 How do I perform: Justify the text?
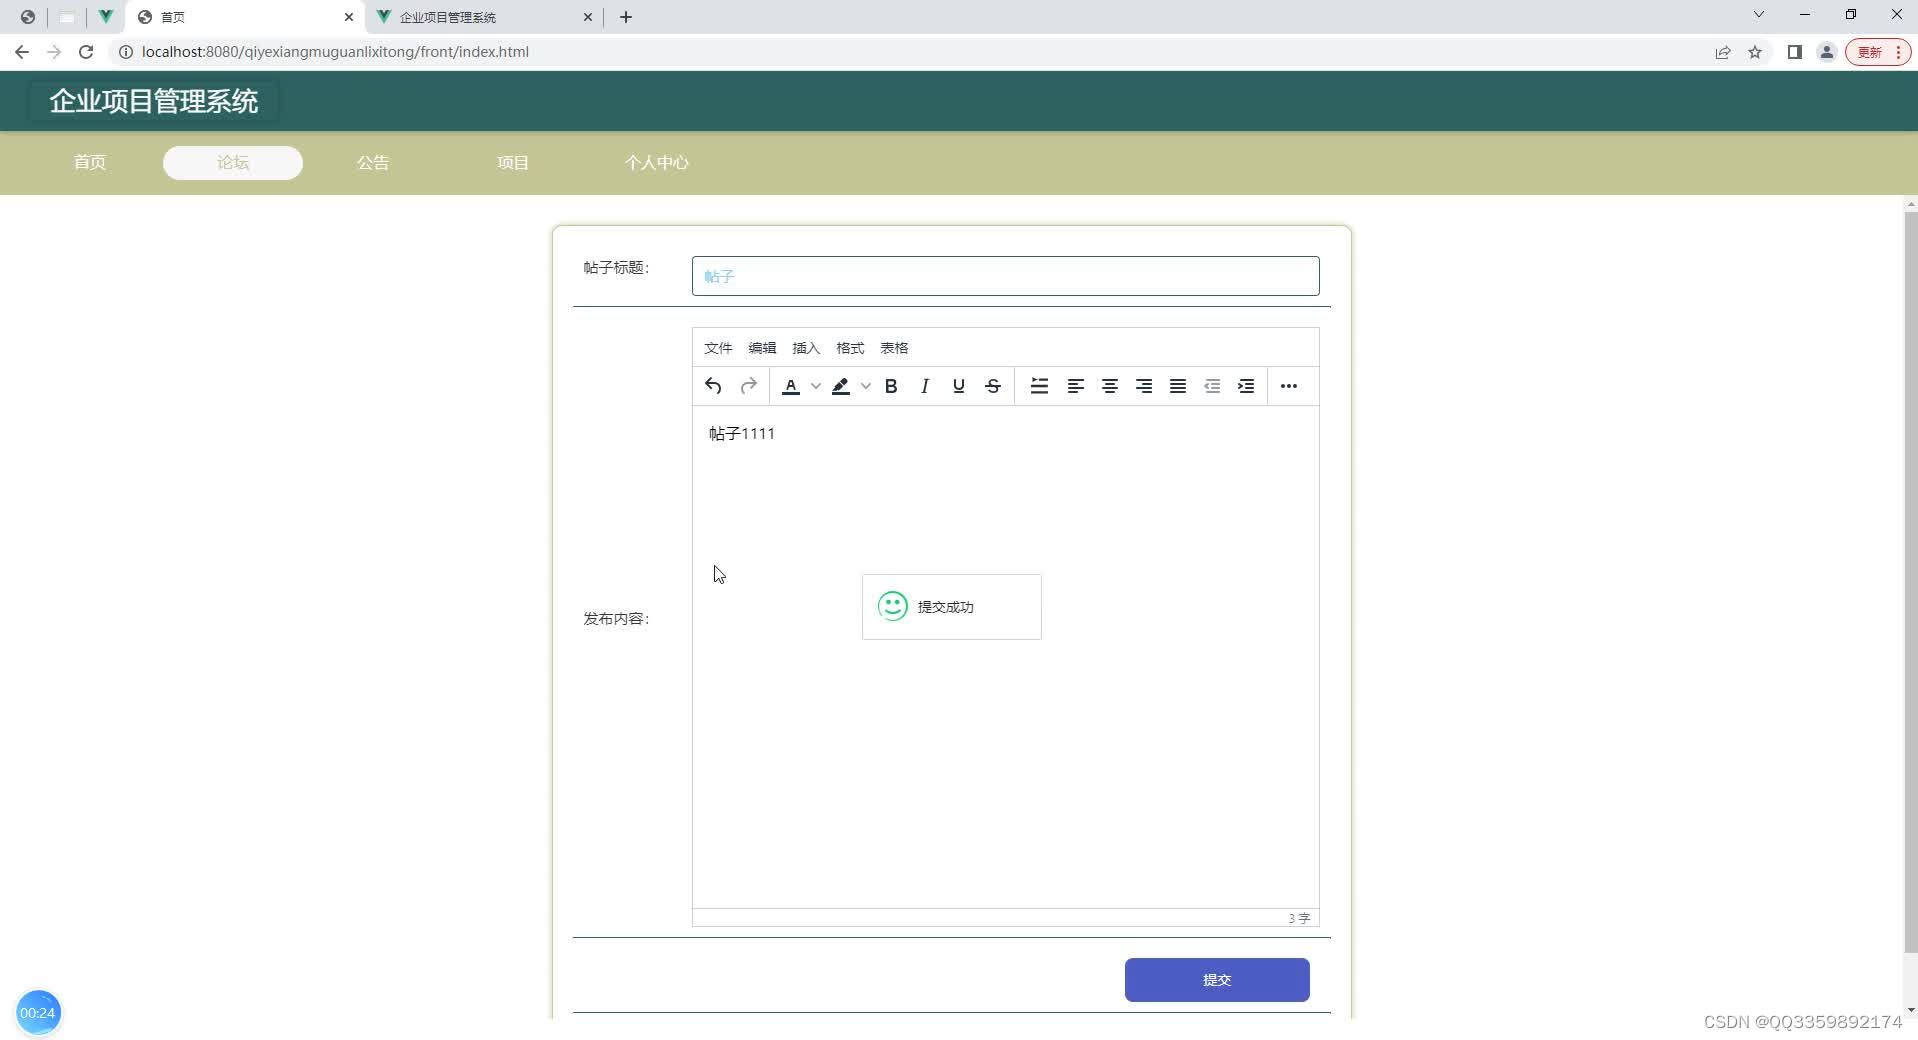click(1178, 386)
